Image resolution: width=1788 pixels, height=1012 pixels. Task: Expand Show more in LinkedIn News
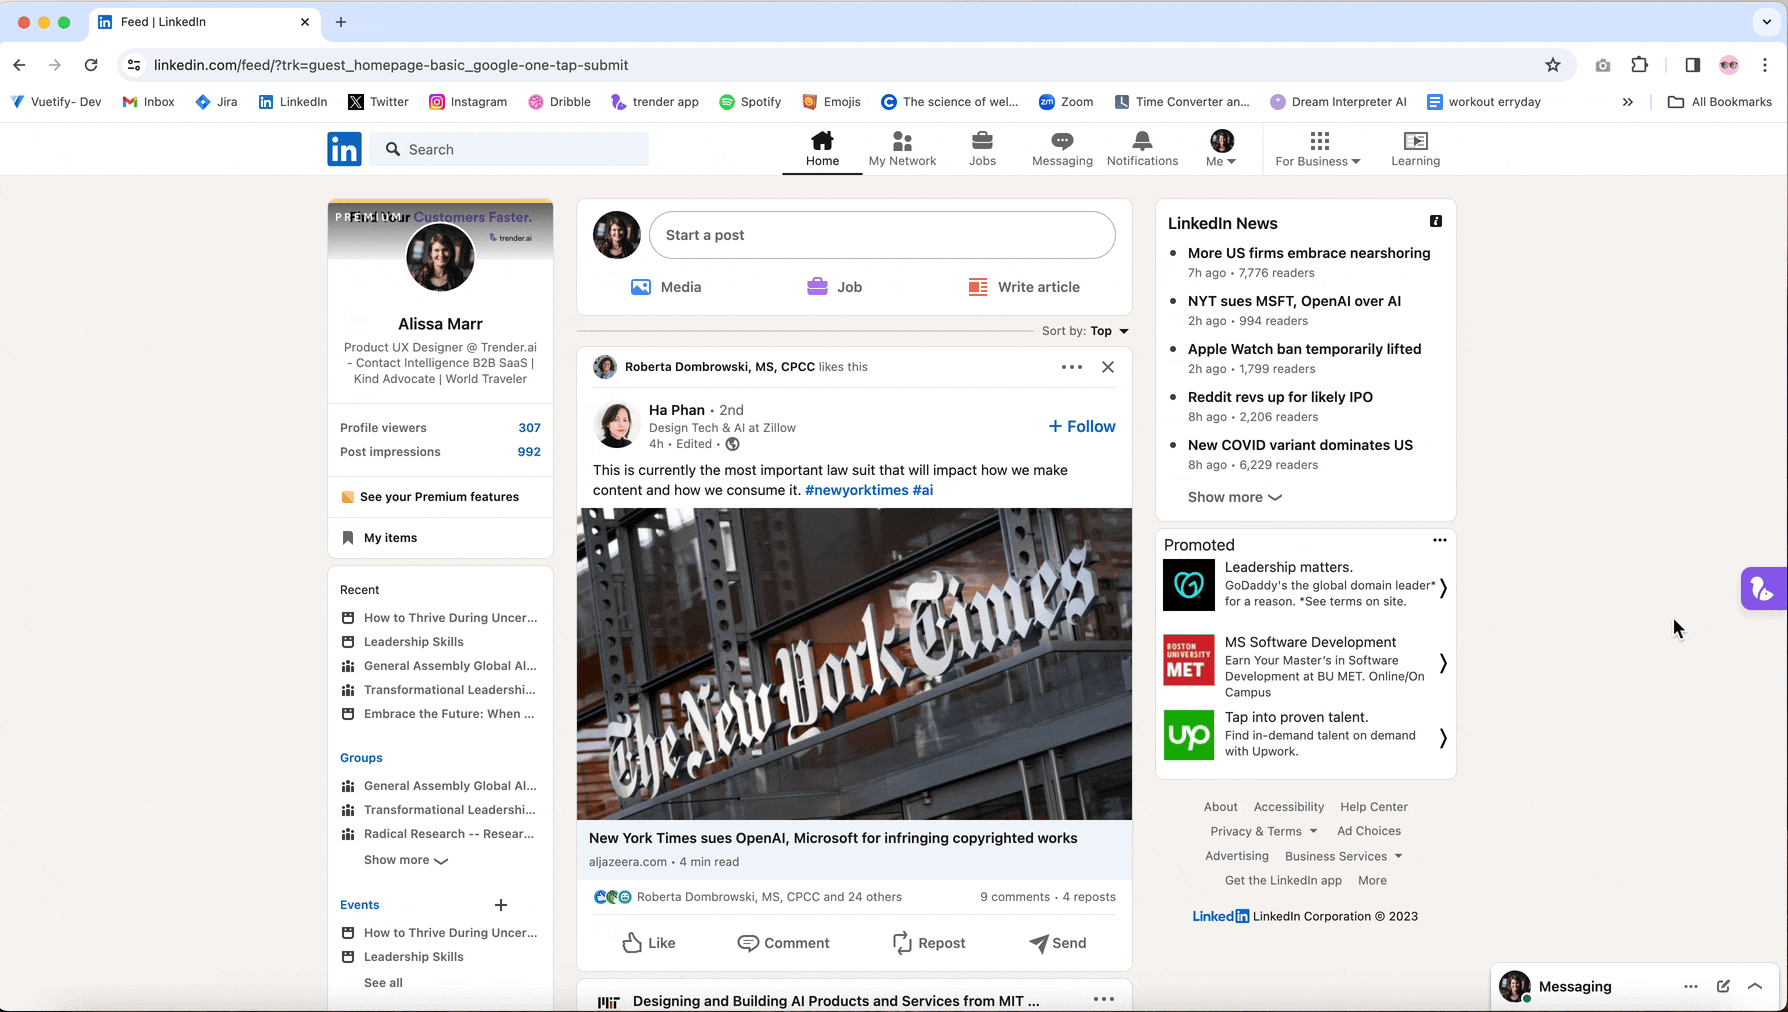coord(1234,497)
